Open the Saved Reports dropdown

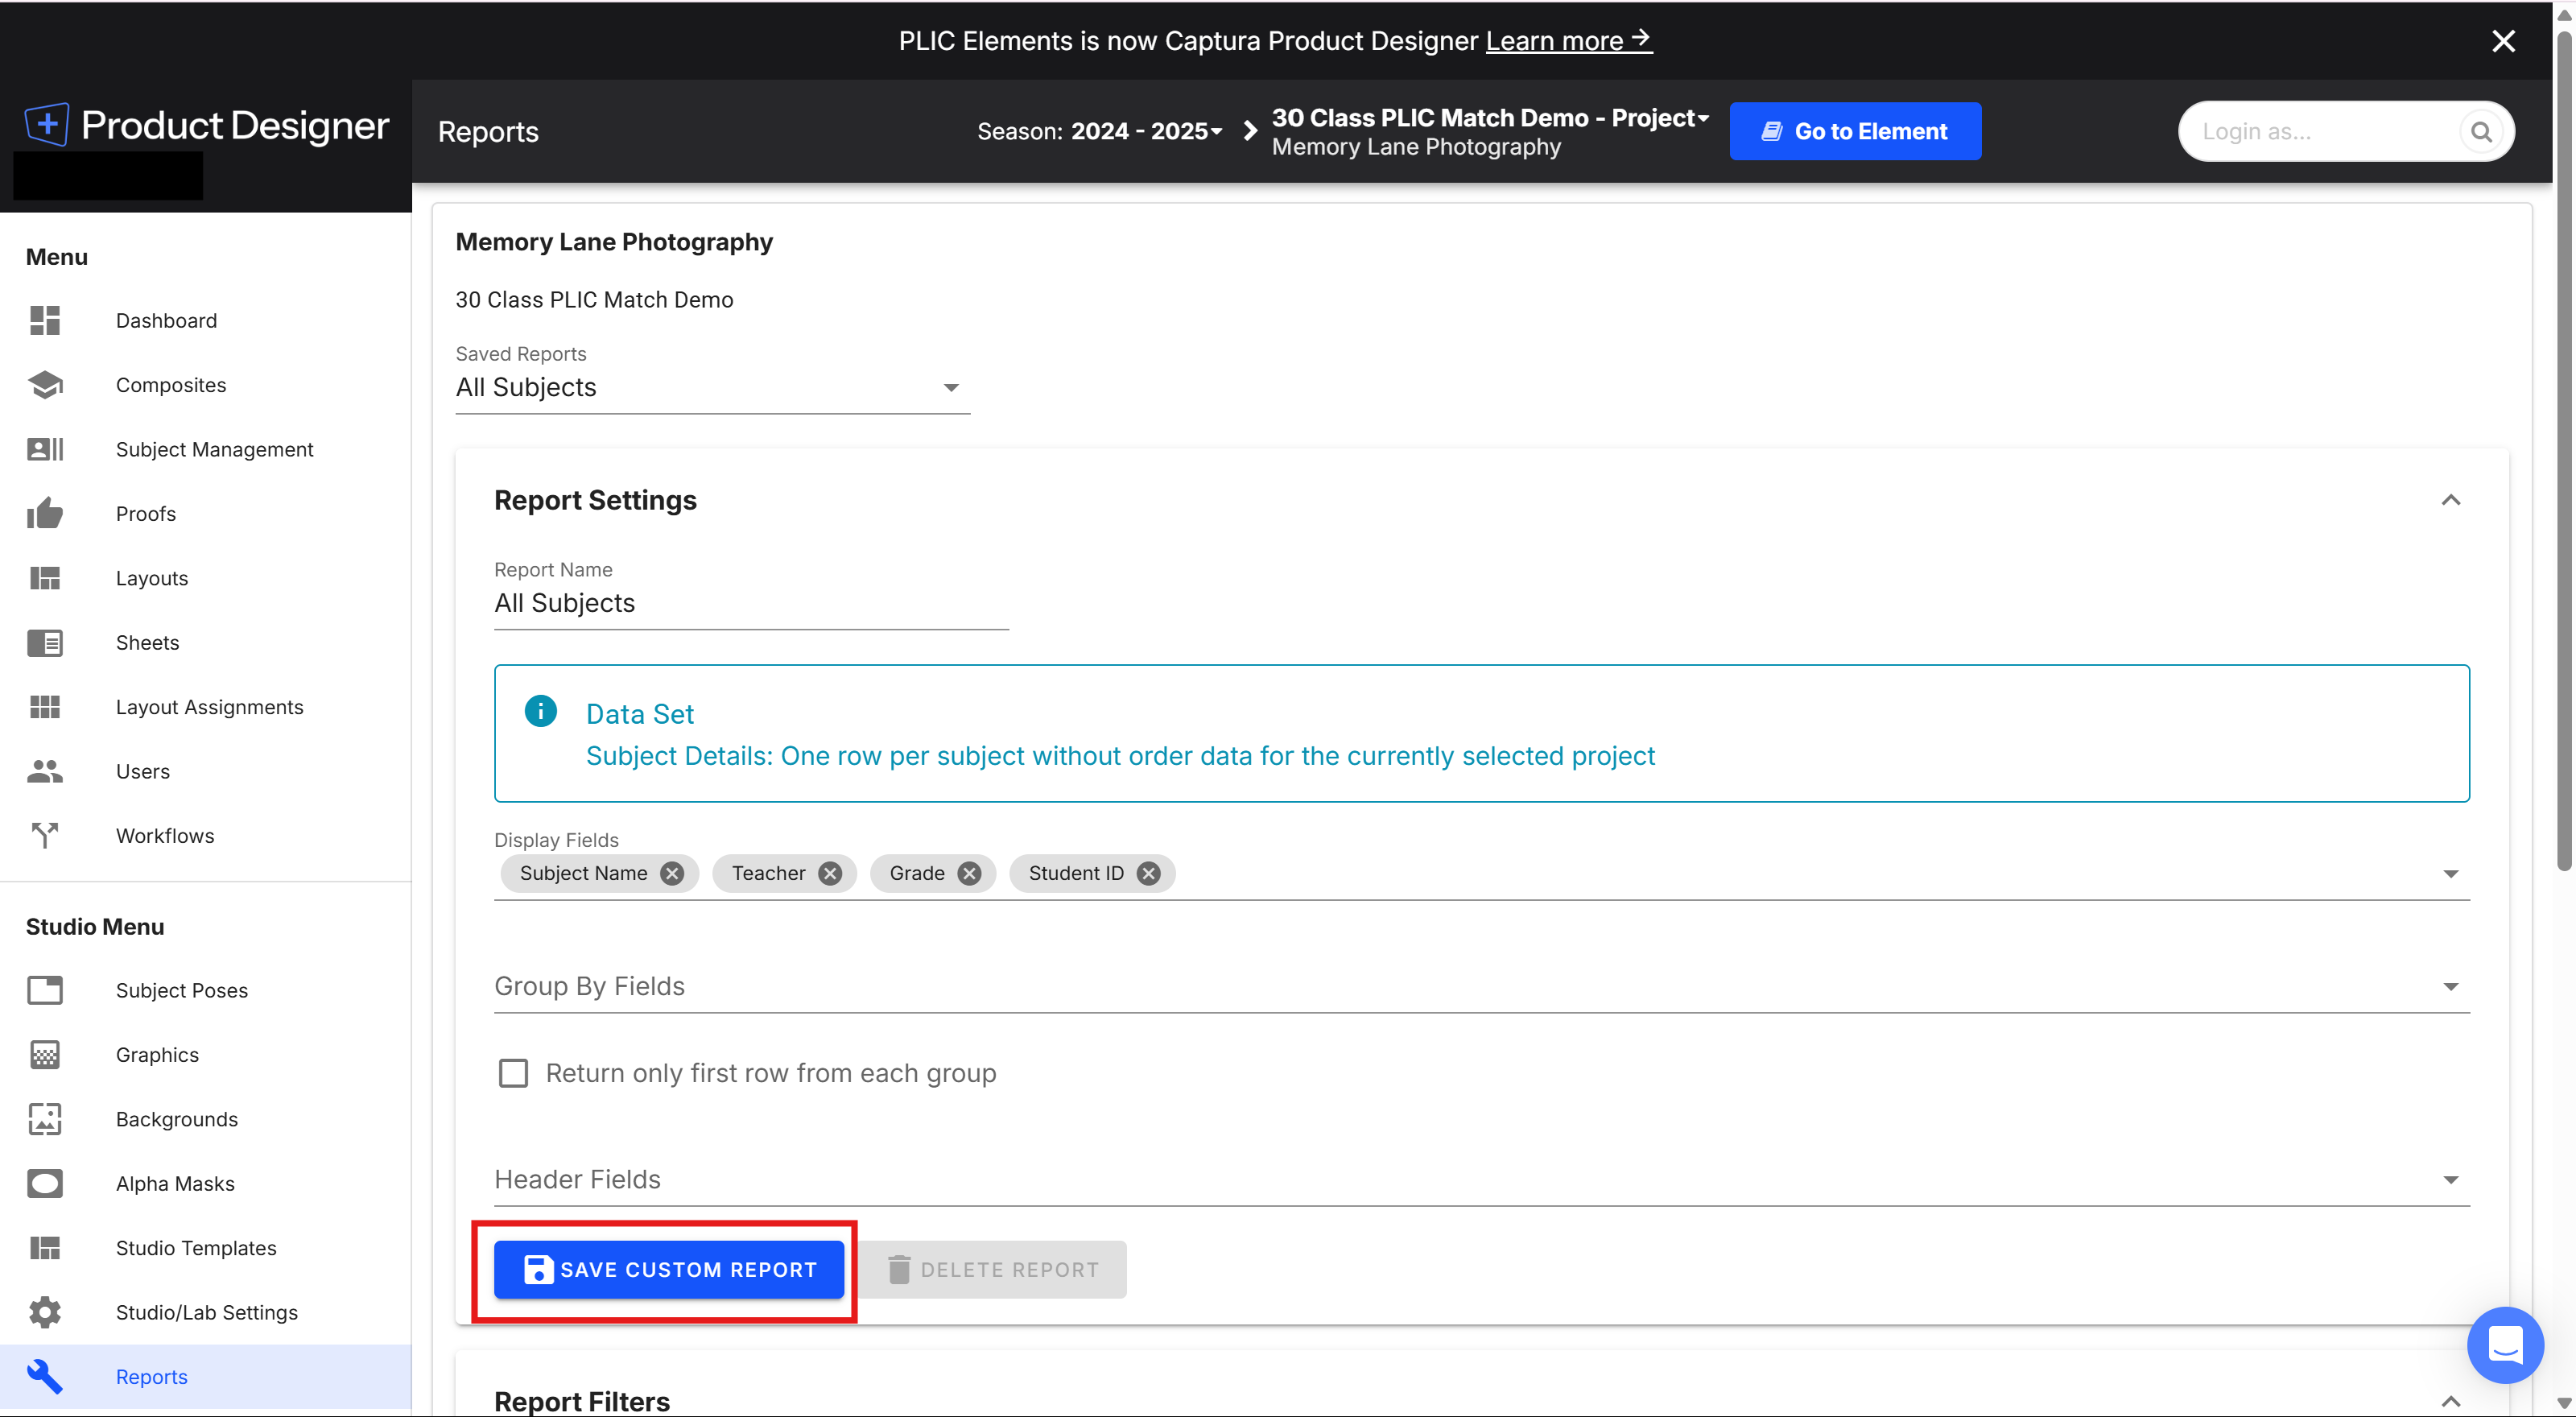712,387
